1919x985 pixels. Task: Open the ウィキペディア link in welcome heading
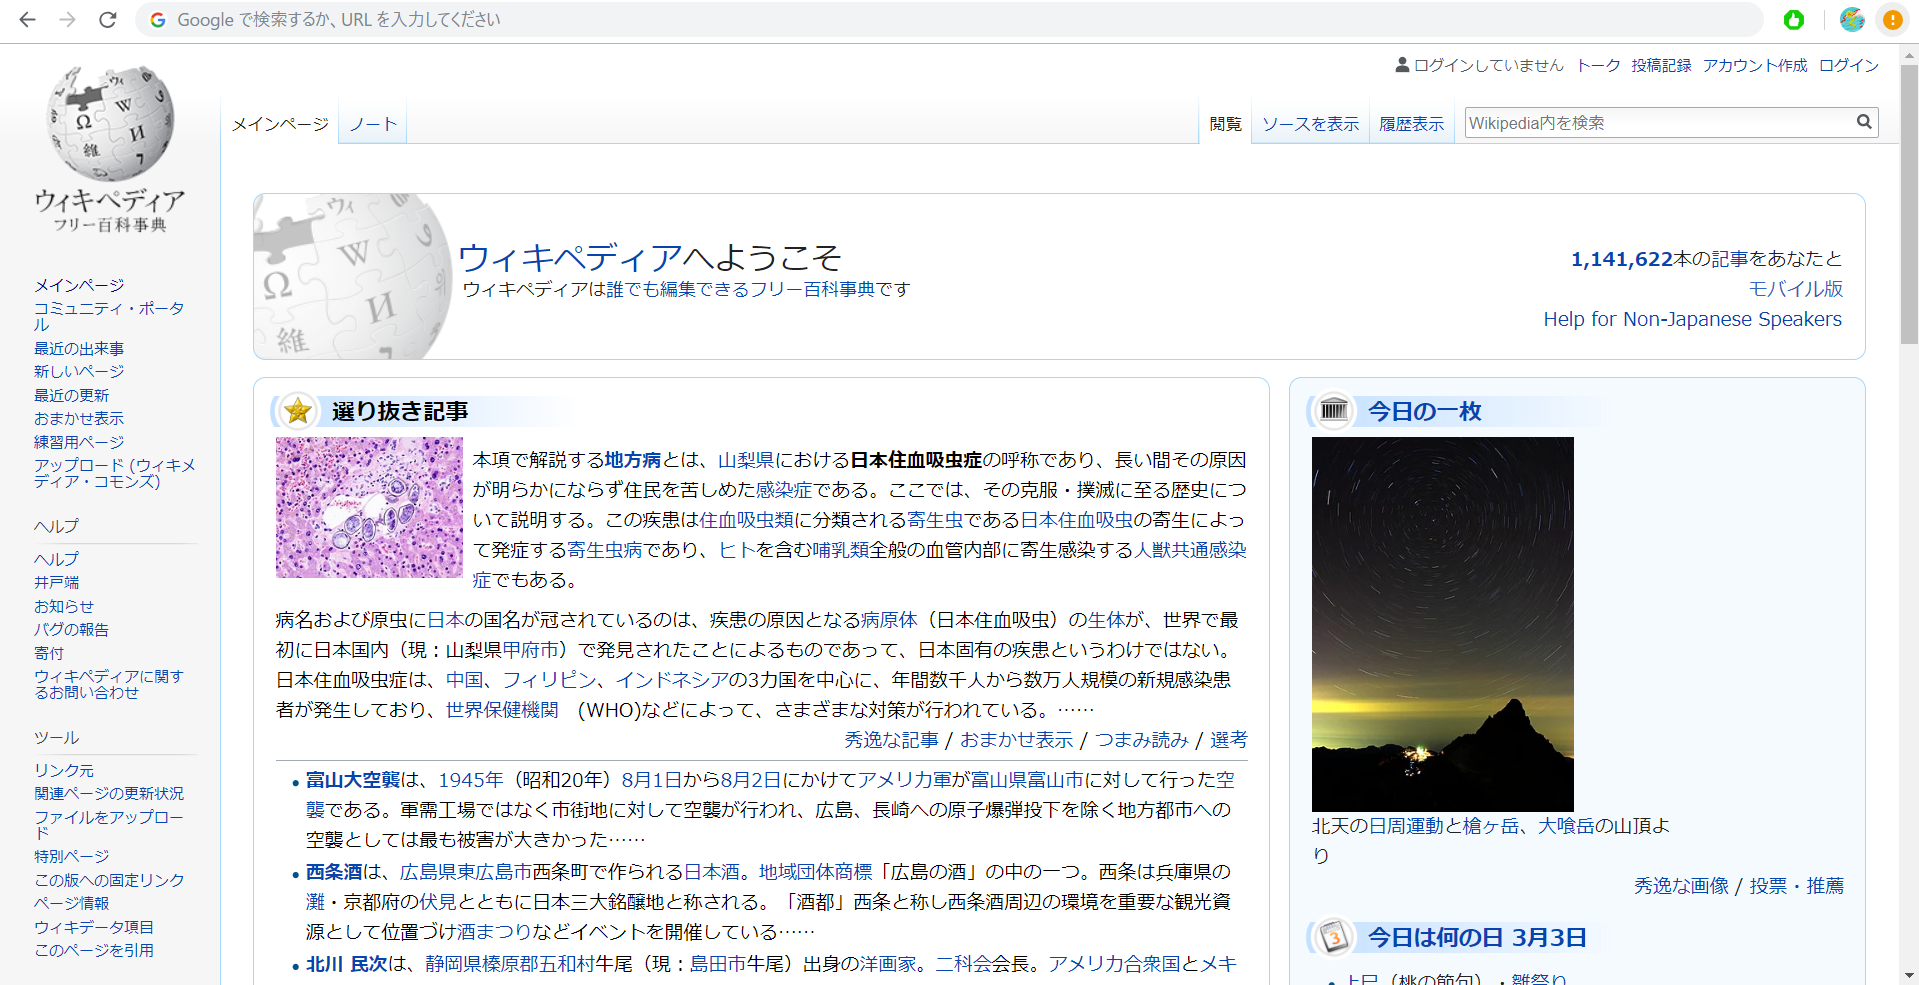(x=570, y=258)
